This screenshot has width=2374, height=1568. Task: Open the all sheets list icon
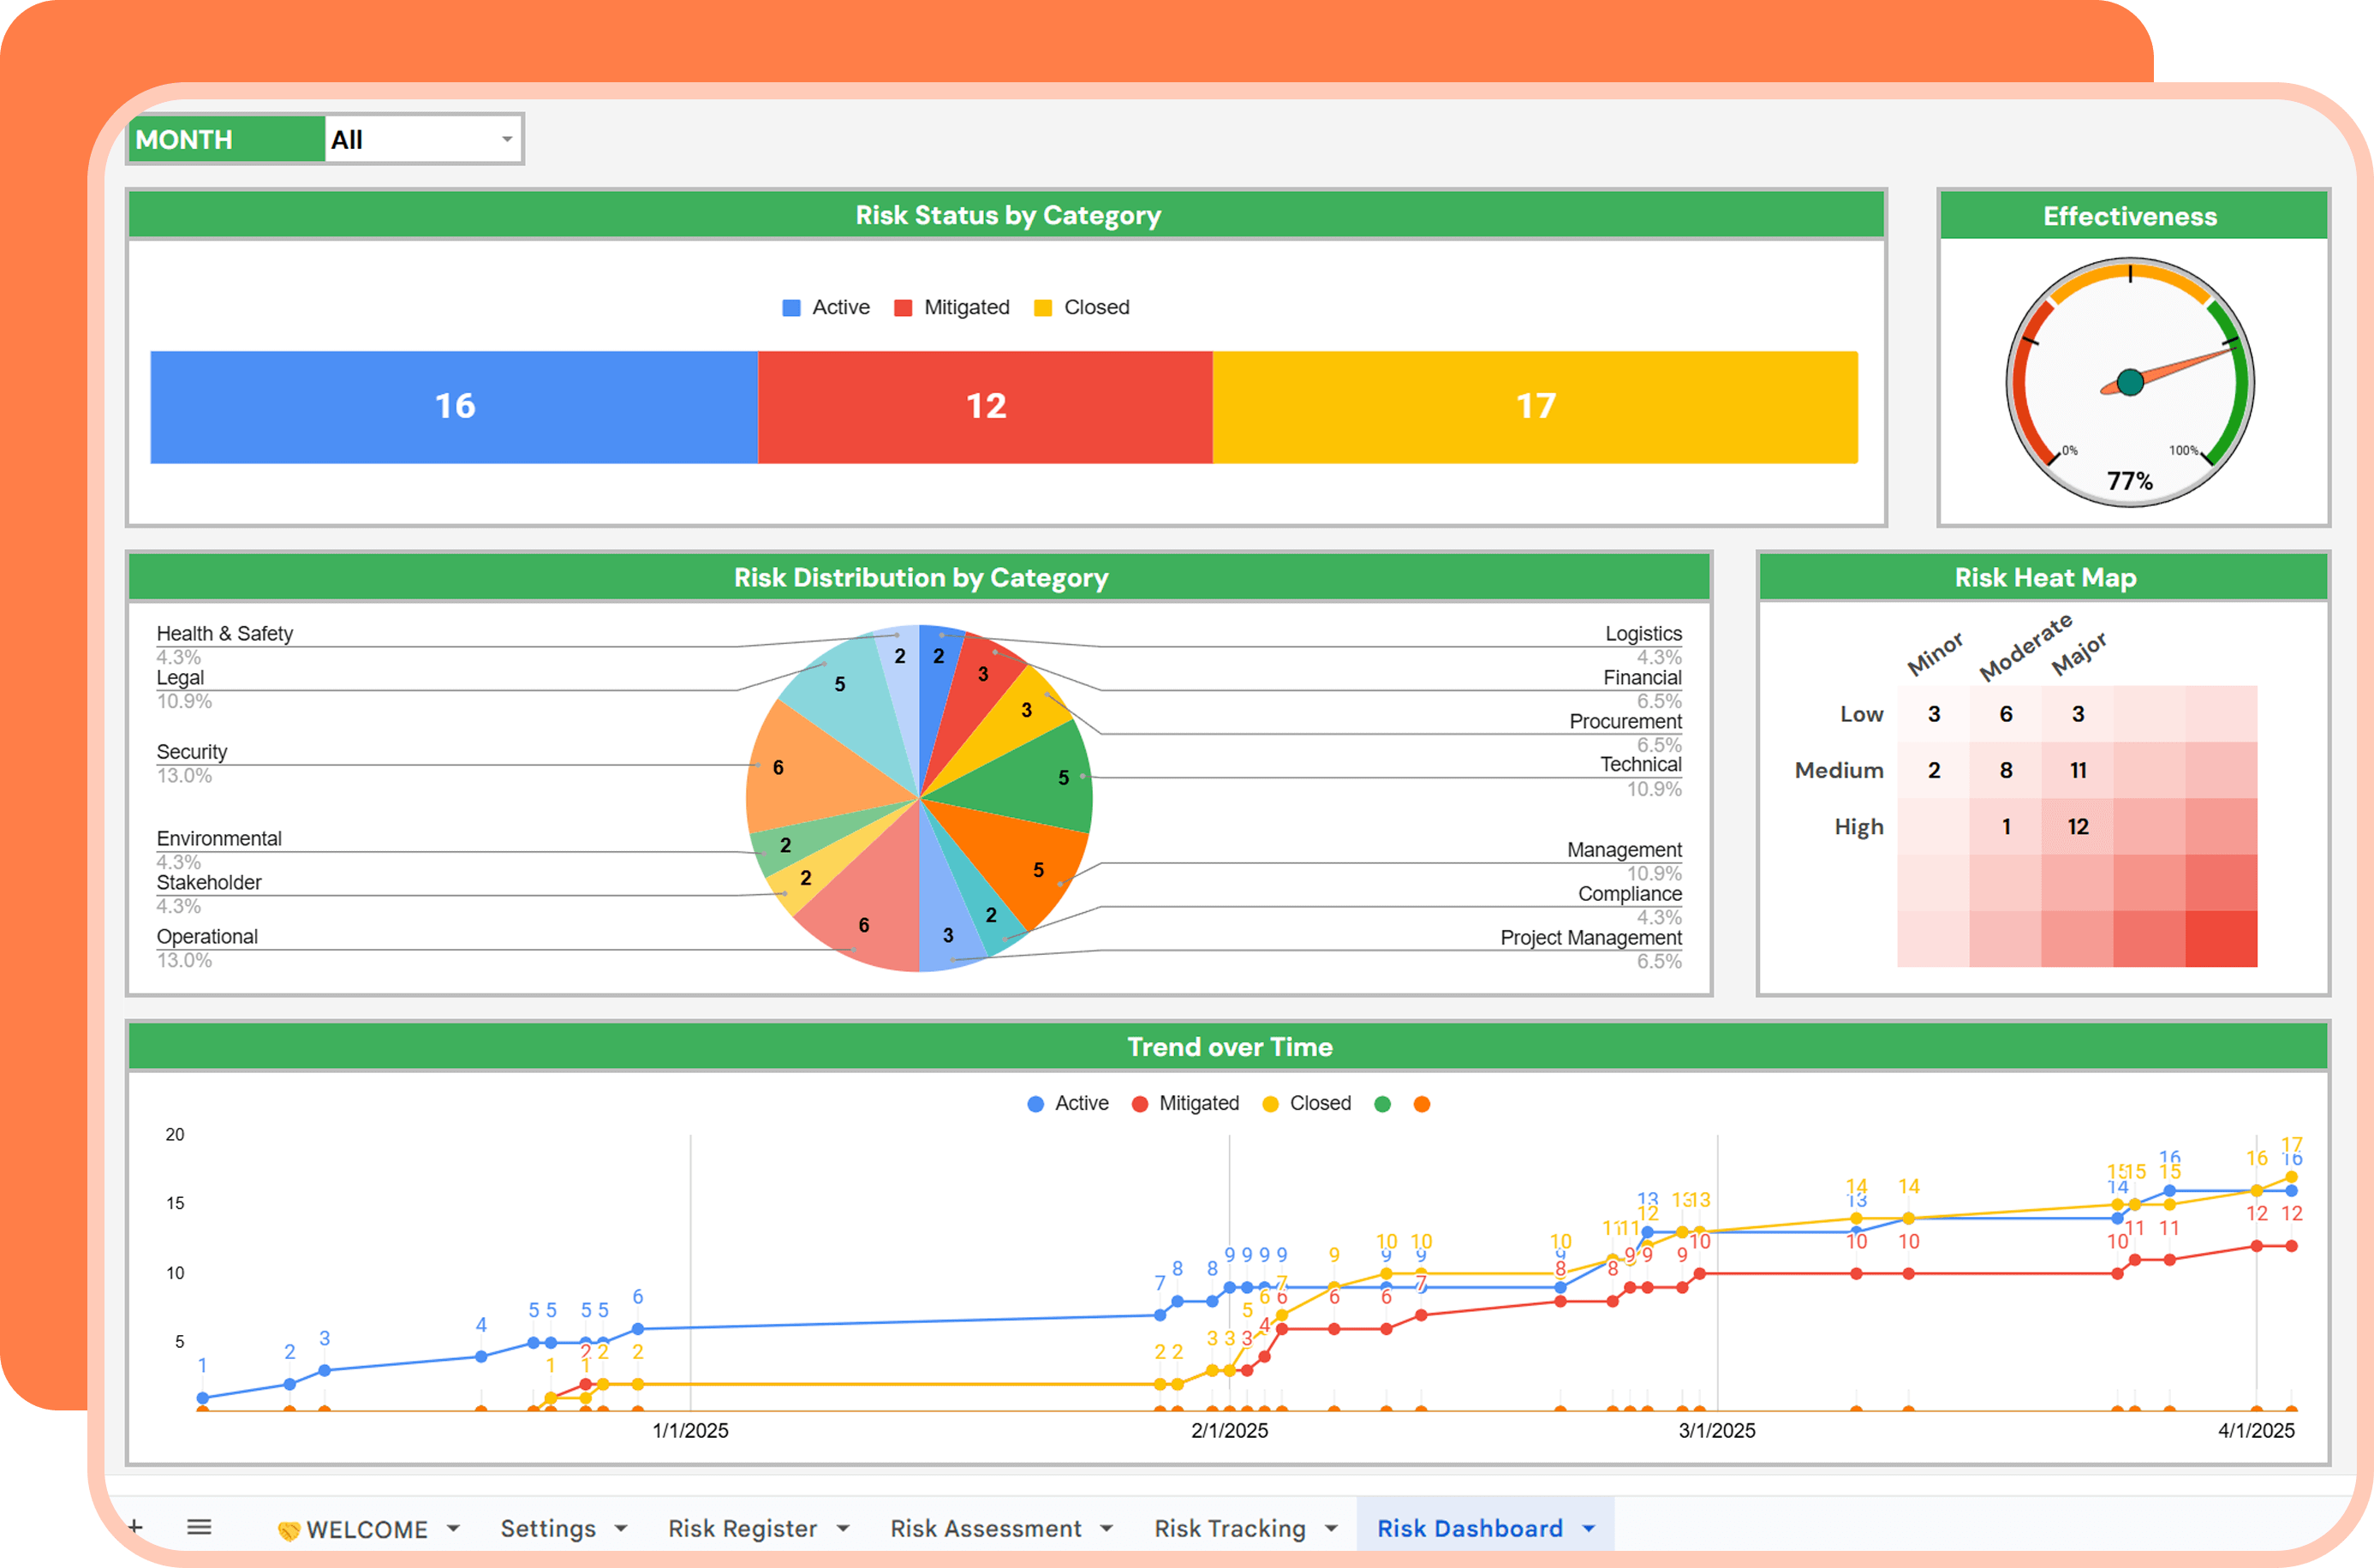click(x=199, y=1527)
